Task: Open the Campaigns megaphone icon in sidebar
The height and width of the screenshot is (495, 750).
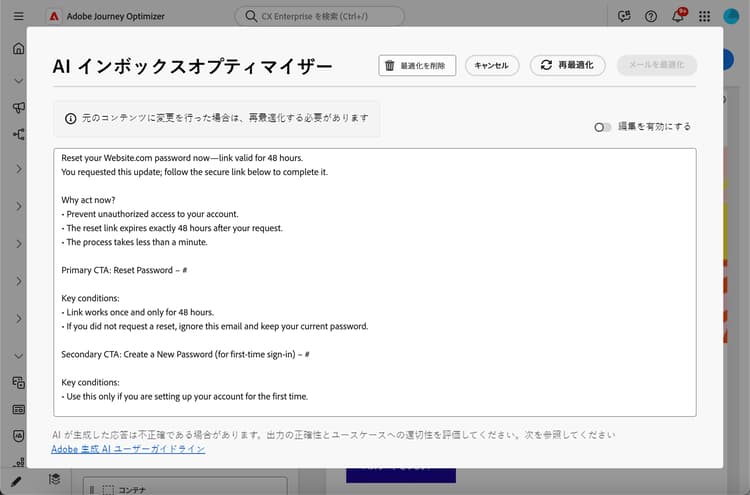Action: tap(19, 107)
